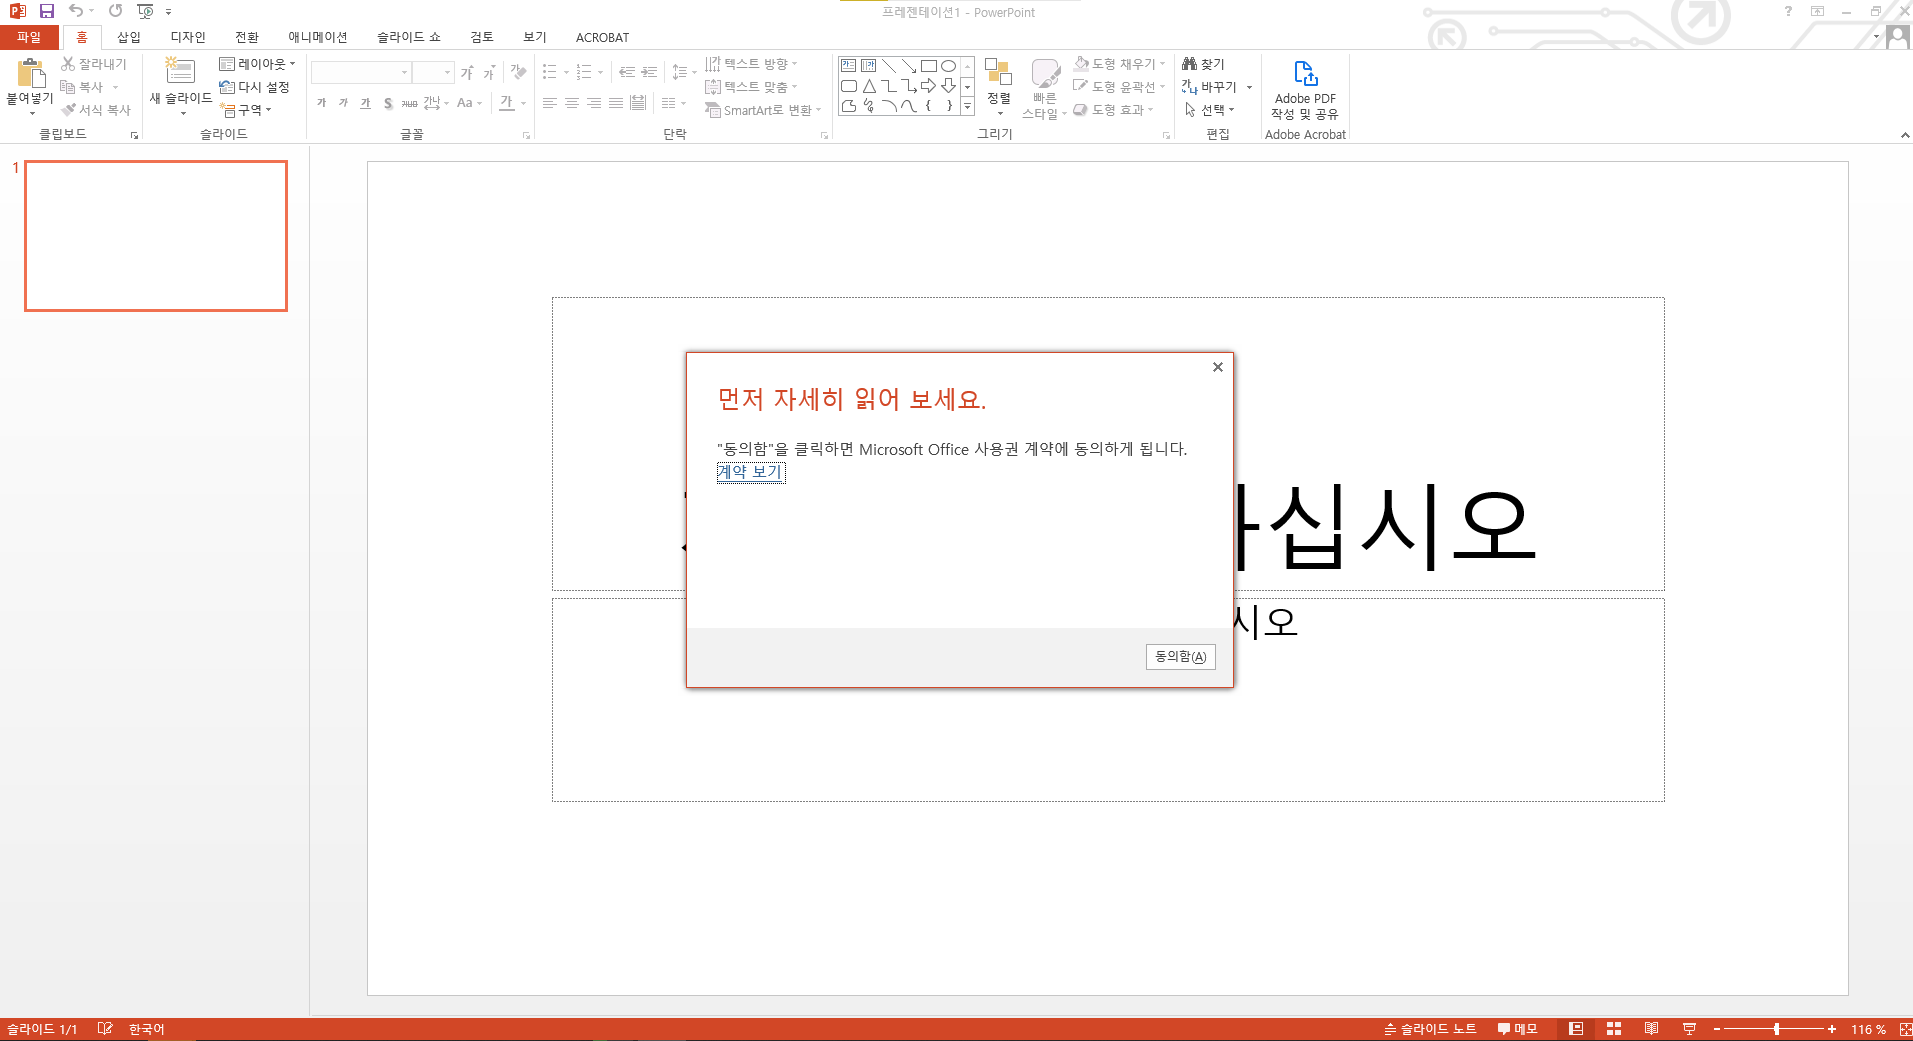Image resolution: width=1913 pixels, height=1041 pixels.
Task: Toggle the comments (메모) pane
Action: point(1517,1029)
